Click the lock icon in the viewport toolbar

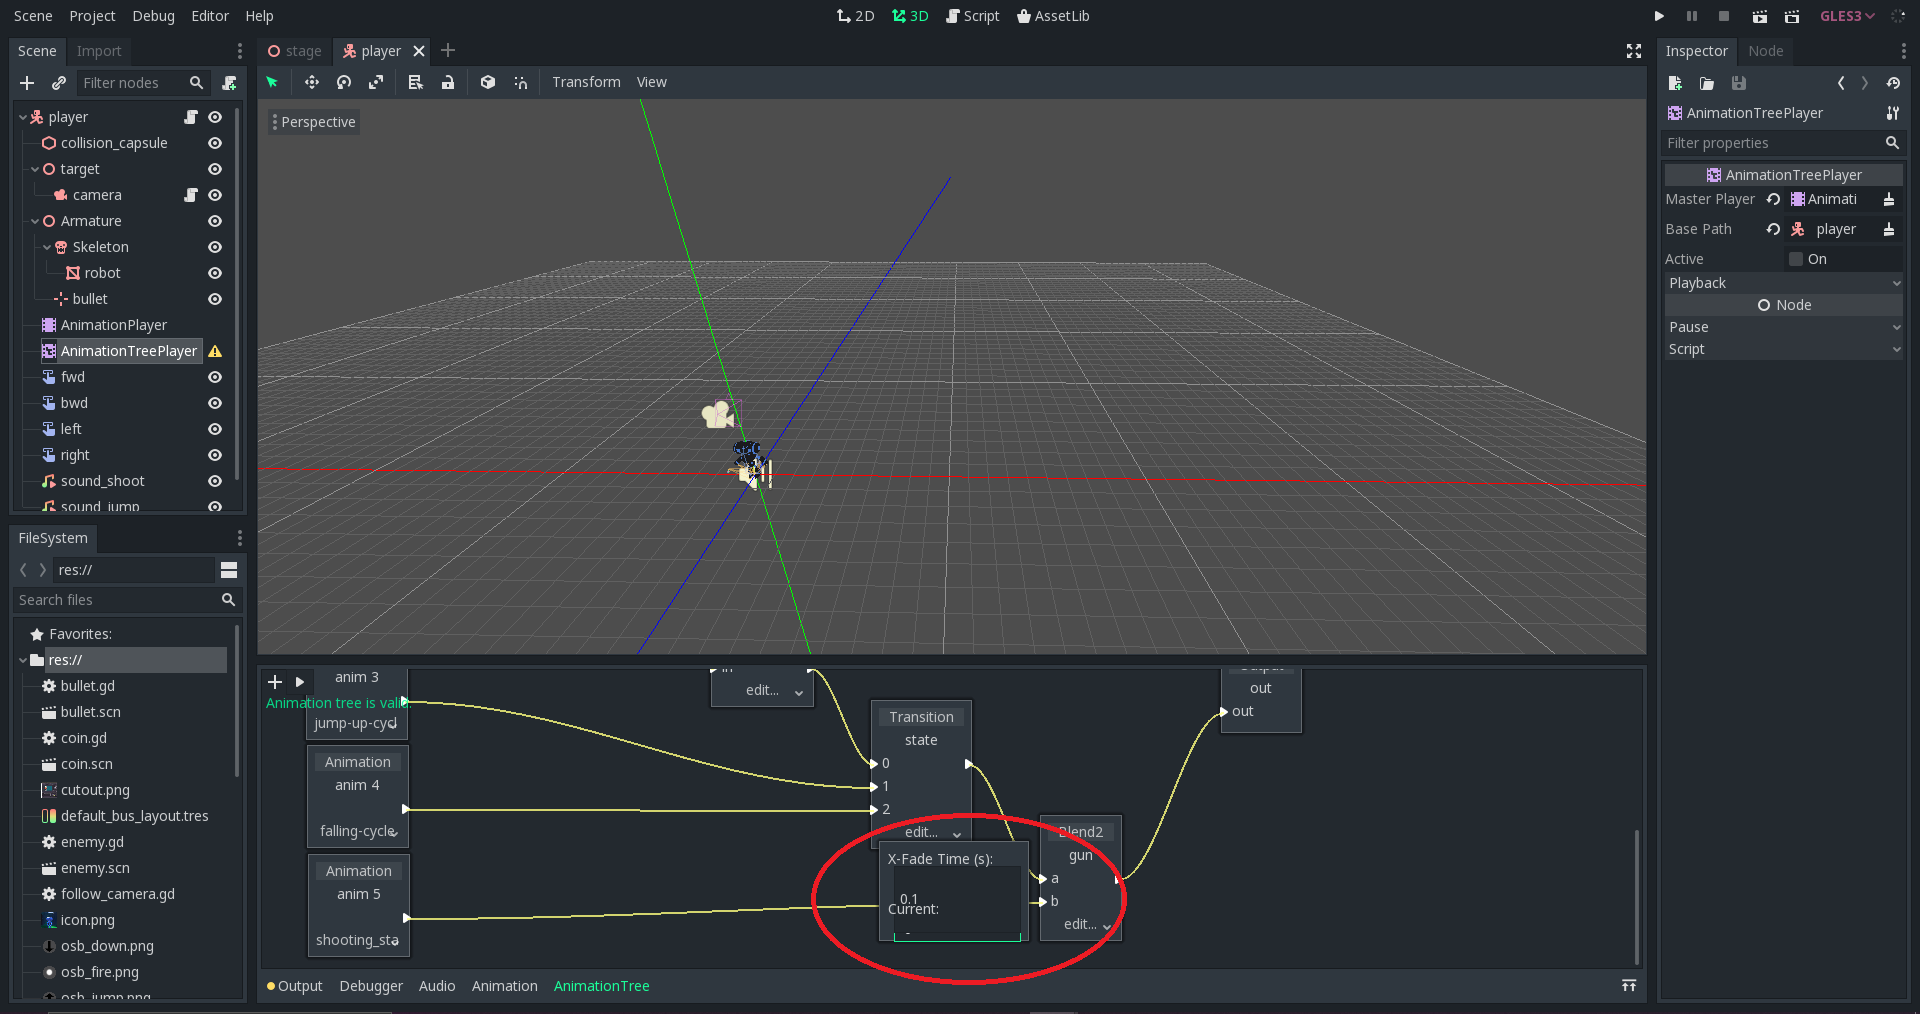point(448,83)
